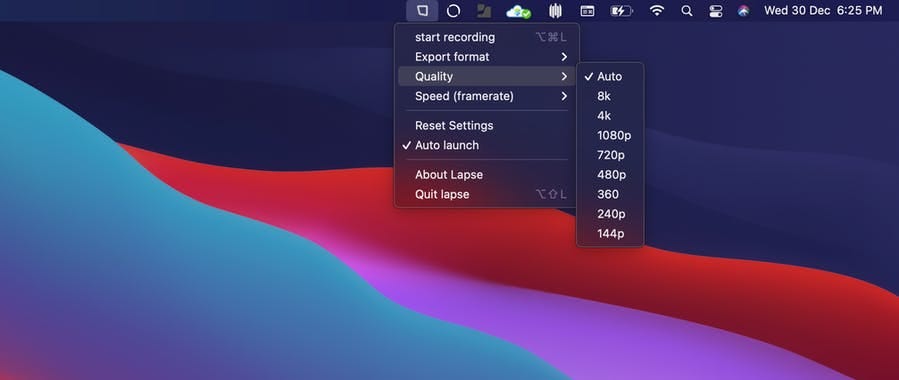Expand the Quality chevron arrow
Screen dimensions: 899x380
(564, 76)
